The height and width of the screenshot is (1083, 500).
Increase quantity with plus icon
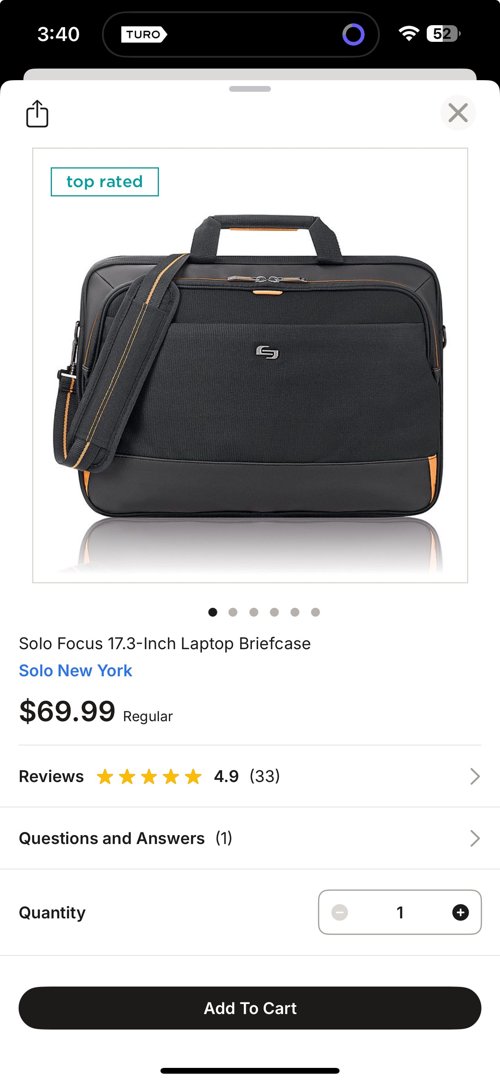460,912
